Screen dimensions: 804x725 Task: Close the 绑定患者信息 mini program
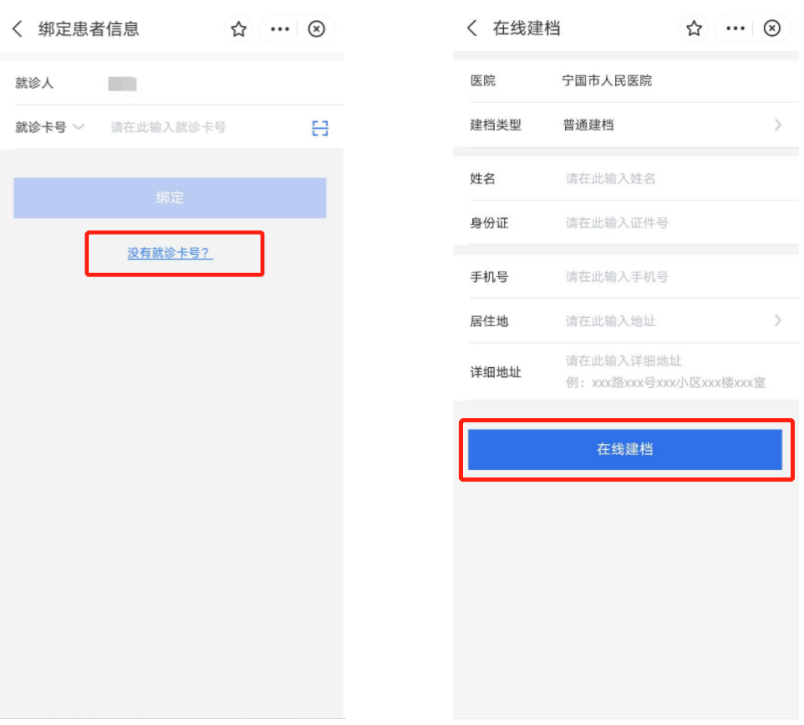pos(316,29)
